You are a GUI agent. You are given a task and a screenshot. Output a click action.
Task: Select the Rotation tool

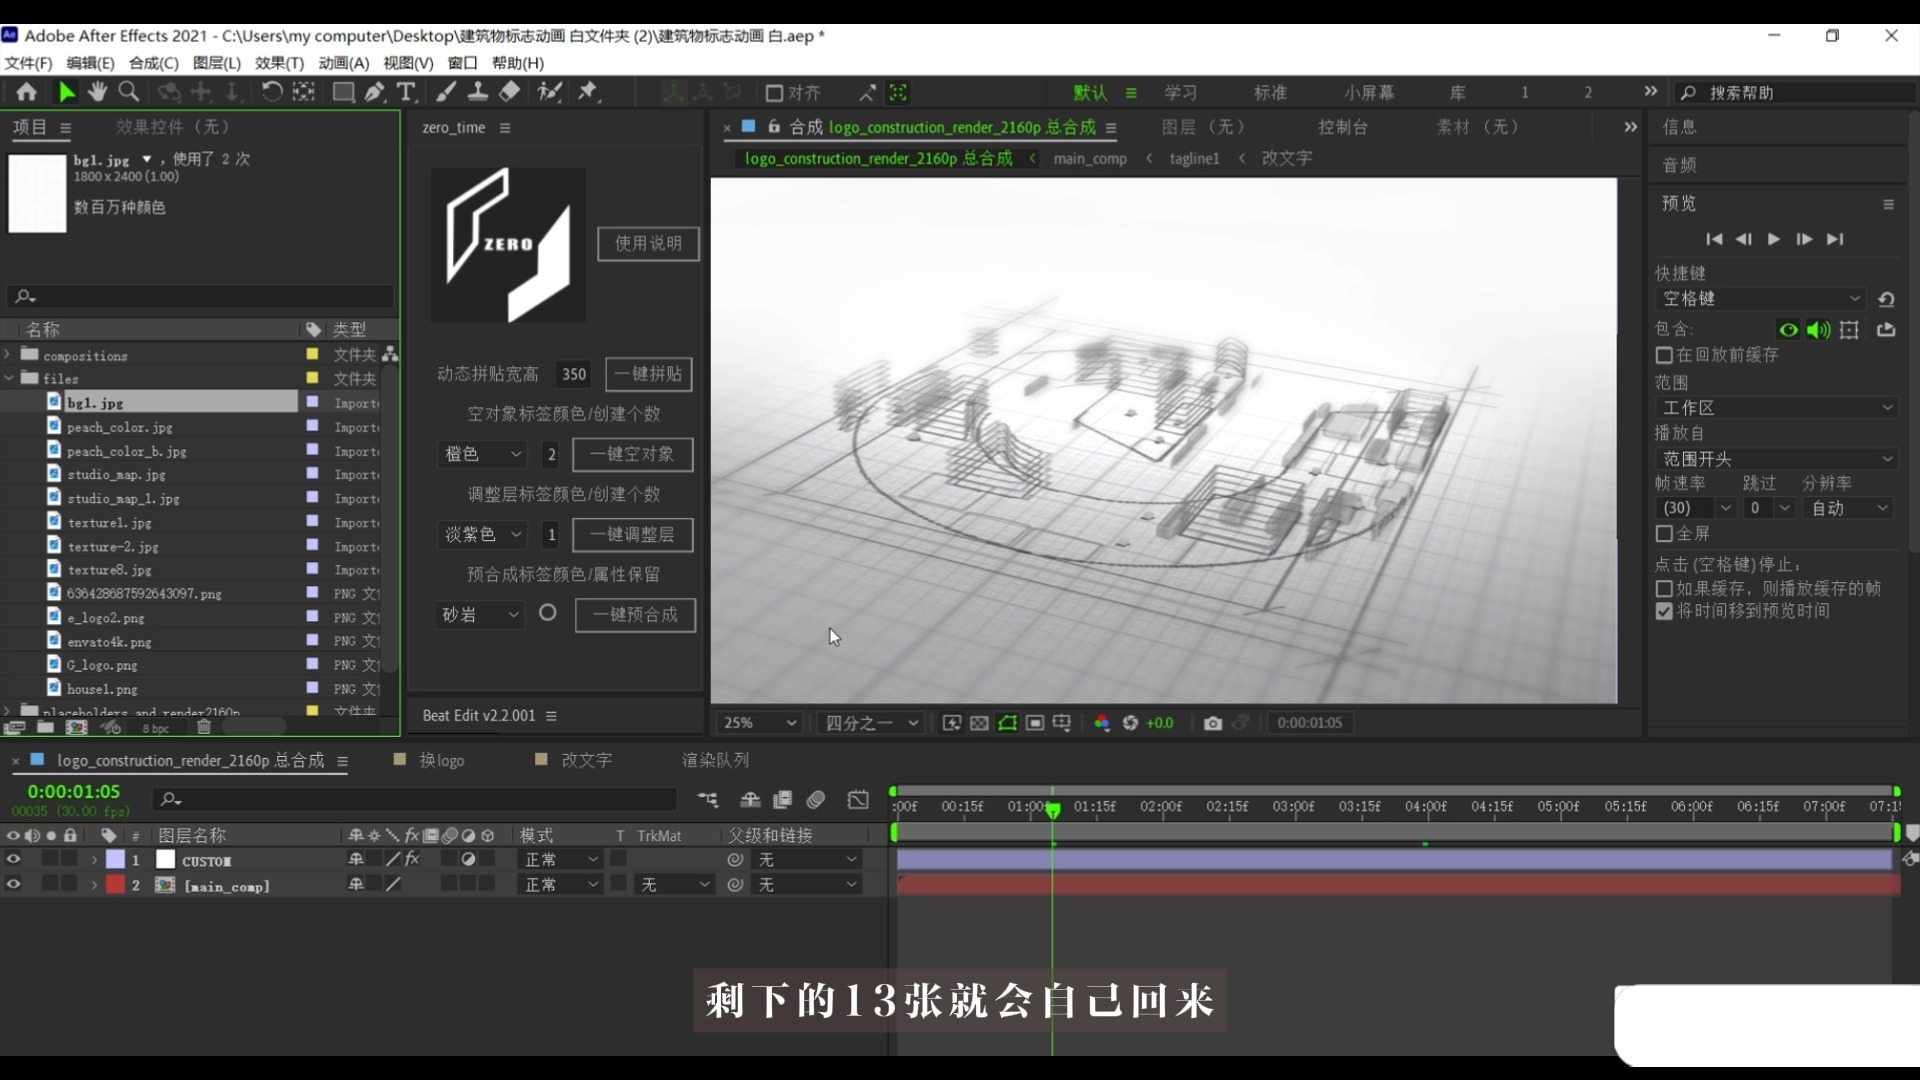(271, 92)
